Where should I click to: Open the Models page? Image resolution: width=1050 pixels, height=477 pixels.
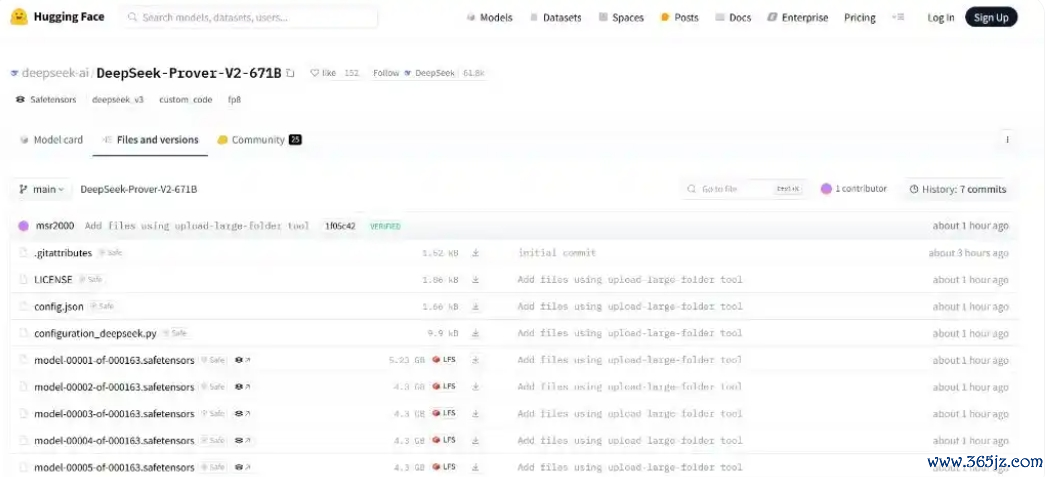(490, 18)
